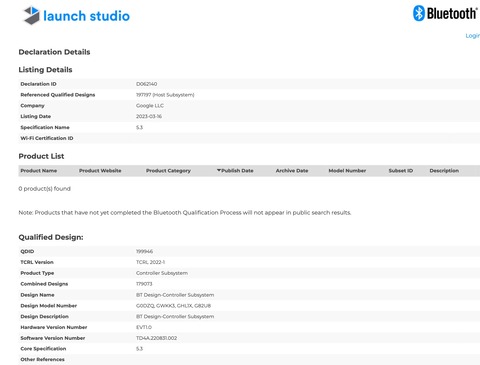The image size is (480, 365).
Task: Select hardware version EVT1.0
Action: (144, 327)
